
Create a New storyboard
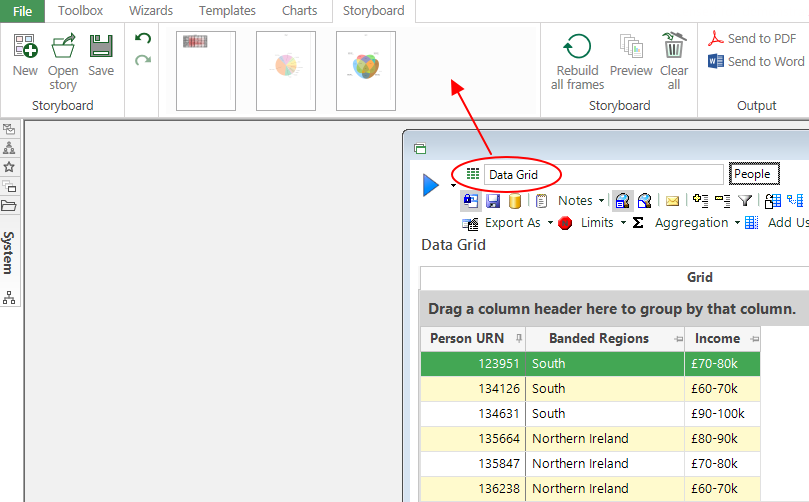[25, 55]
